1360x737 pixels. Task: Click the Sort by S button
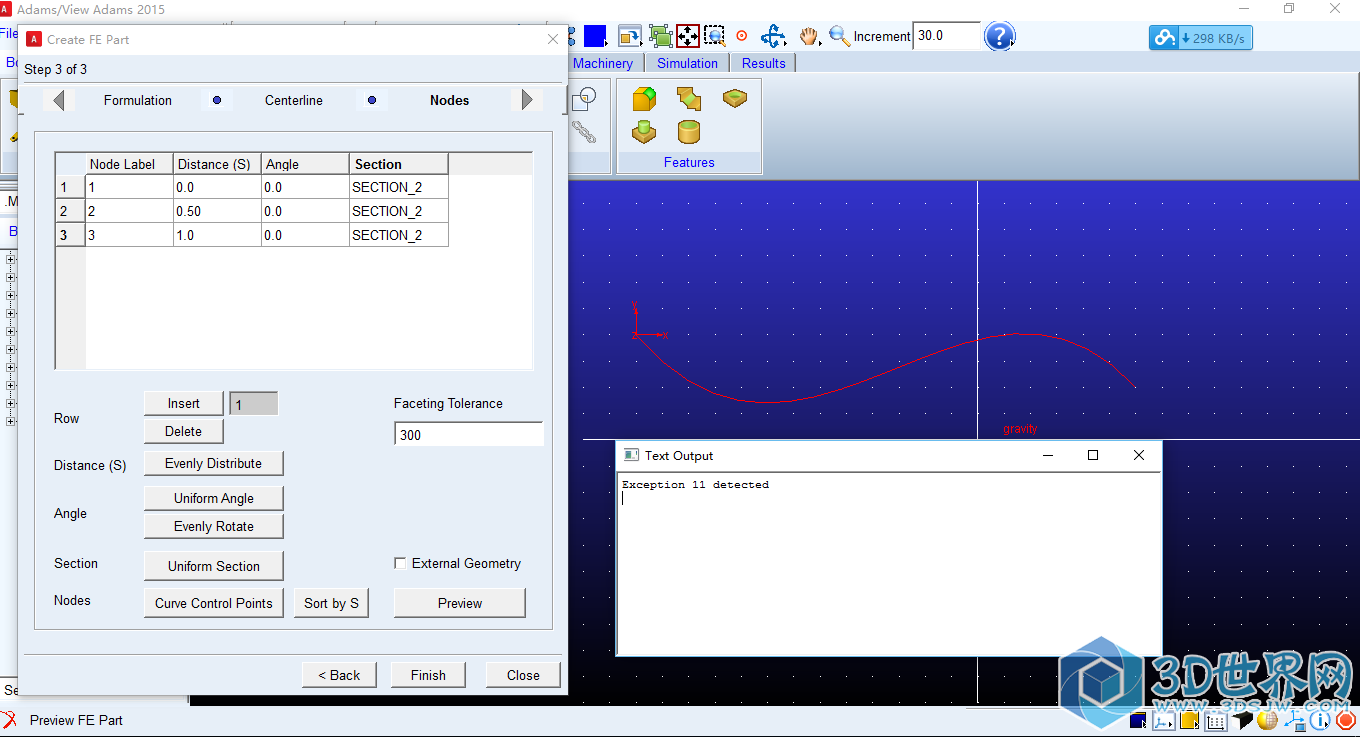coord(332,603)
